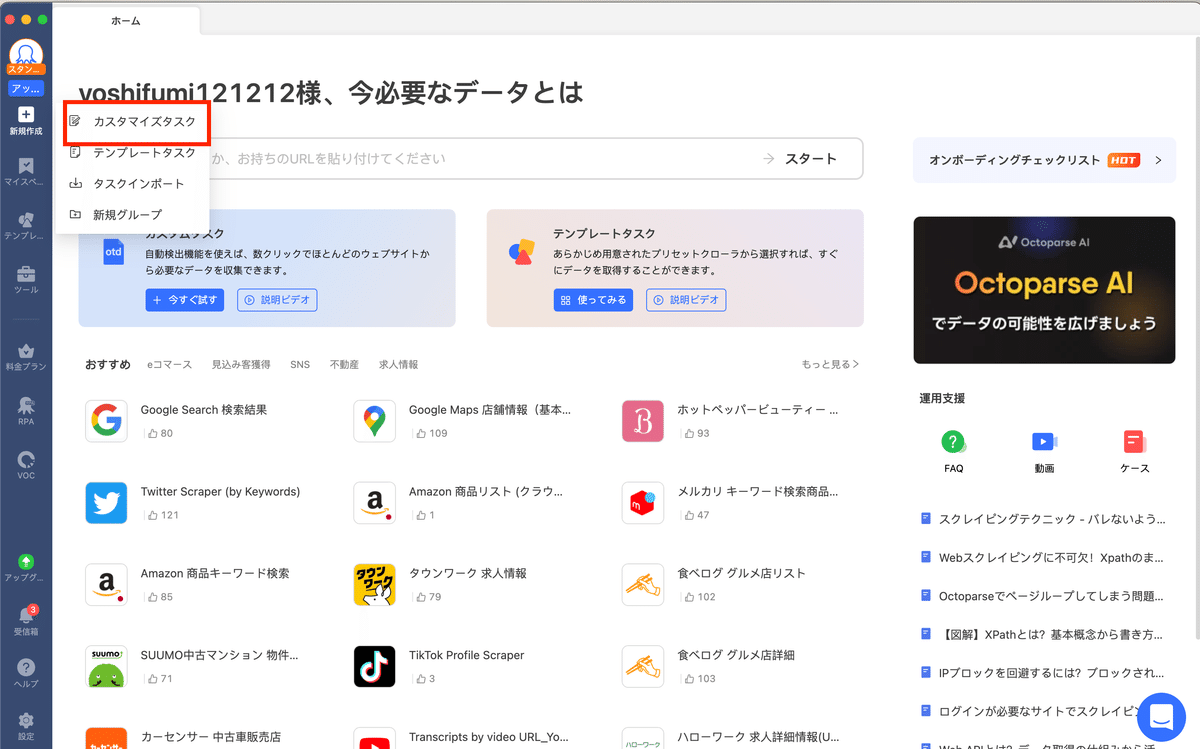
Task: Open 食べログ グルメ店詳細 template
Action: tap(736, 655)
